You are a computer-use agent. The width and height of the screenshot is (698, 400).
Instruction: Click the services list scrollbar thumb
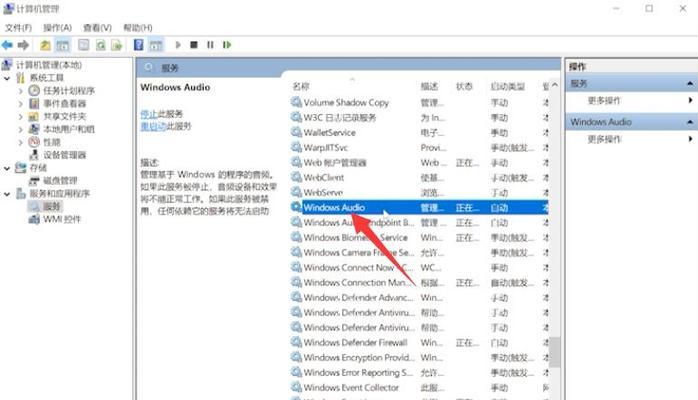click(555, 352)
